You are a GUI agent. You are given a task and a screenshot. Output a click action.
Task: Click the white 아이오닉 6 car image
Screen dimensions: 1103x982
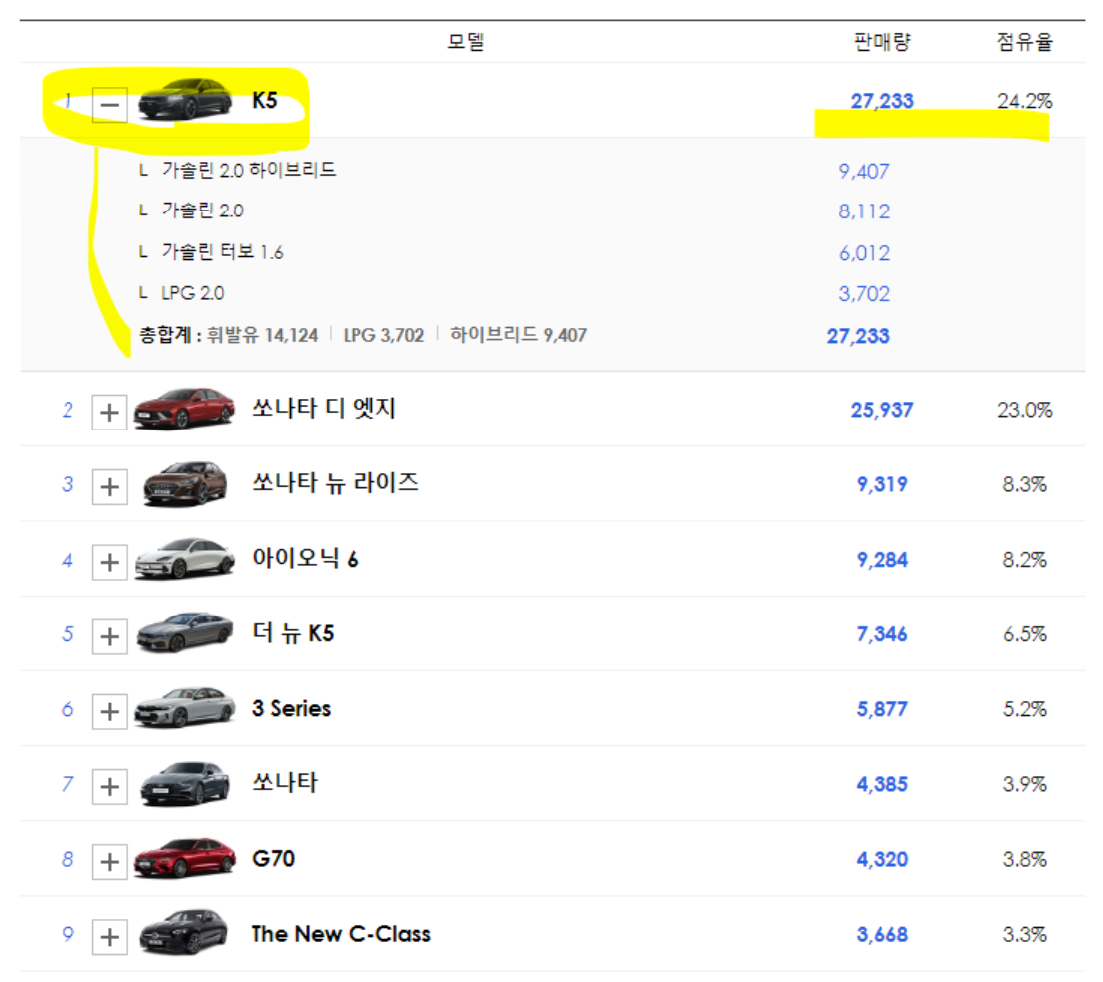click(184, 559)
